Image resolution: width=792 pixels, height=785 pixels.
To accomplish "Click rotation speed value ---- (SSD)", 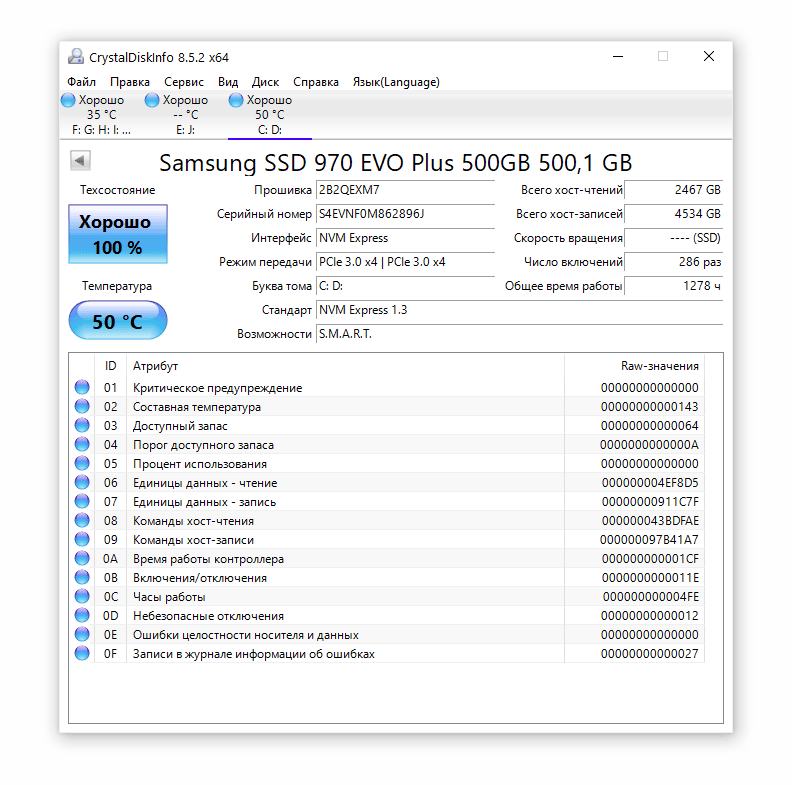I will click(x=673, y=238).
